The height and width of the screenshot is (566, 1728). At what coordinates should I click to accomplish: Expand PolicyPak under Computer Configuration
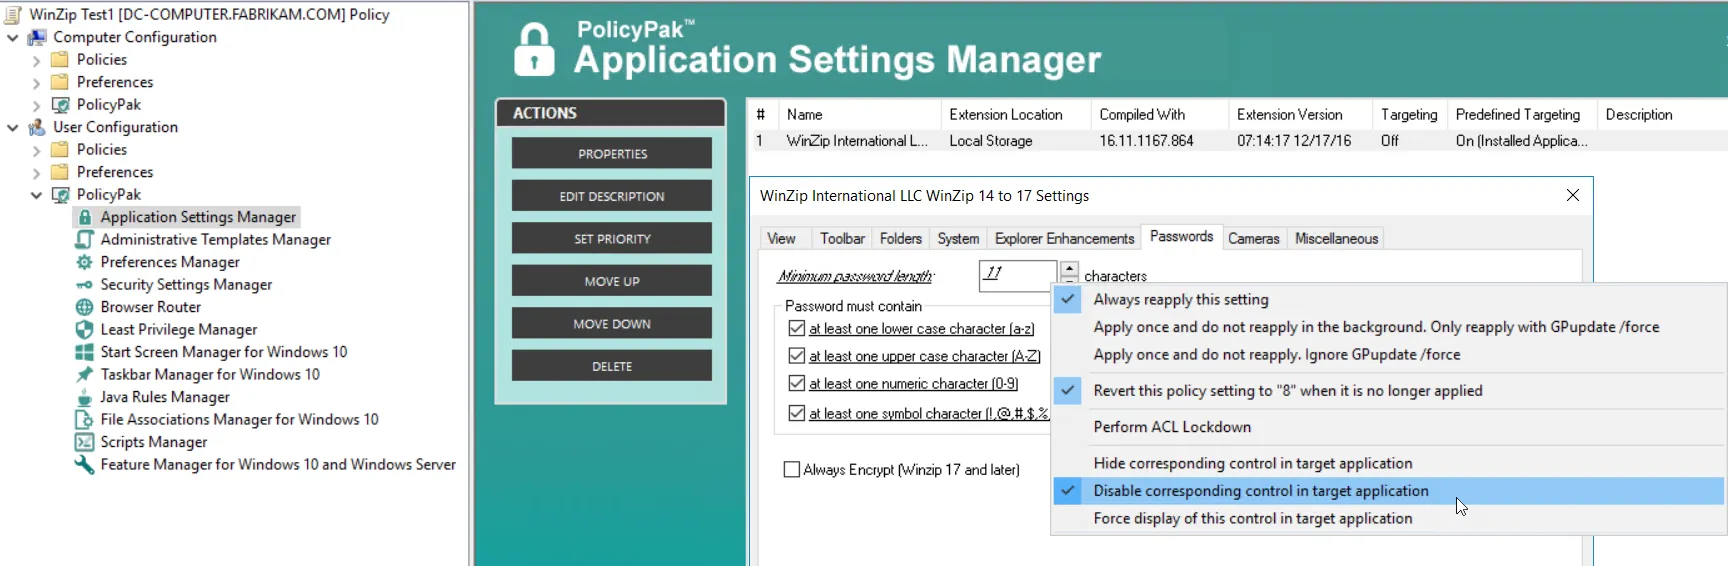pyautogui.click(x=37, y=105)
